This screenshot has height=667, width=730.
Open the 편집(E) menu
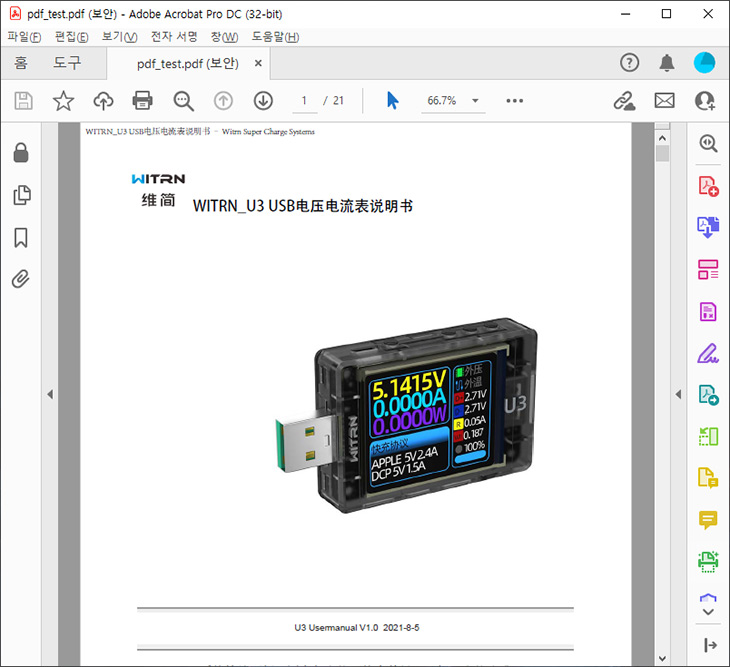tap(72, 37)
